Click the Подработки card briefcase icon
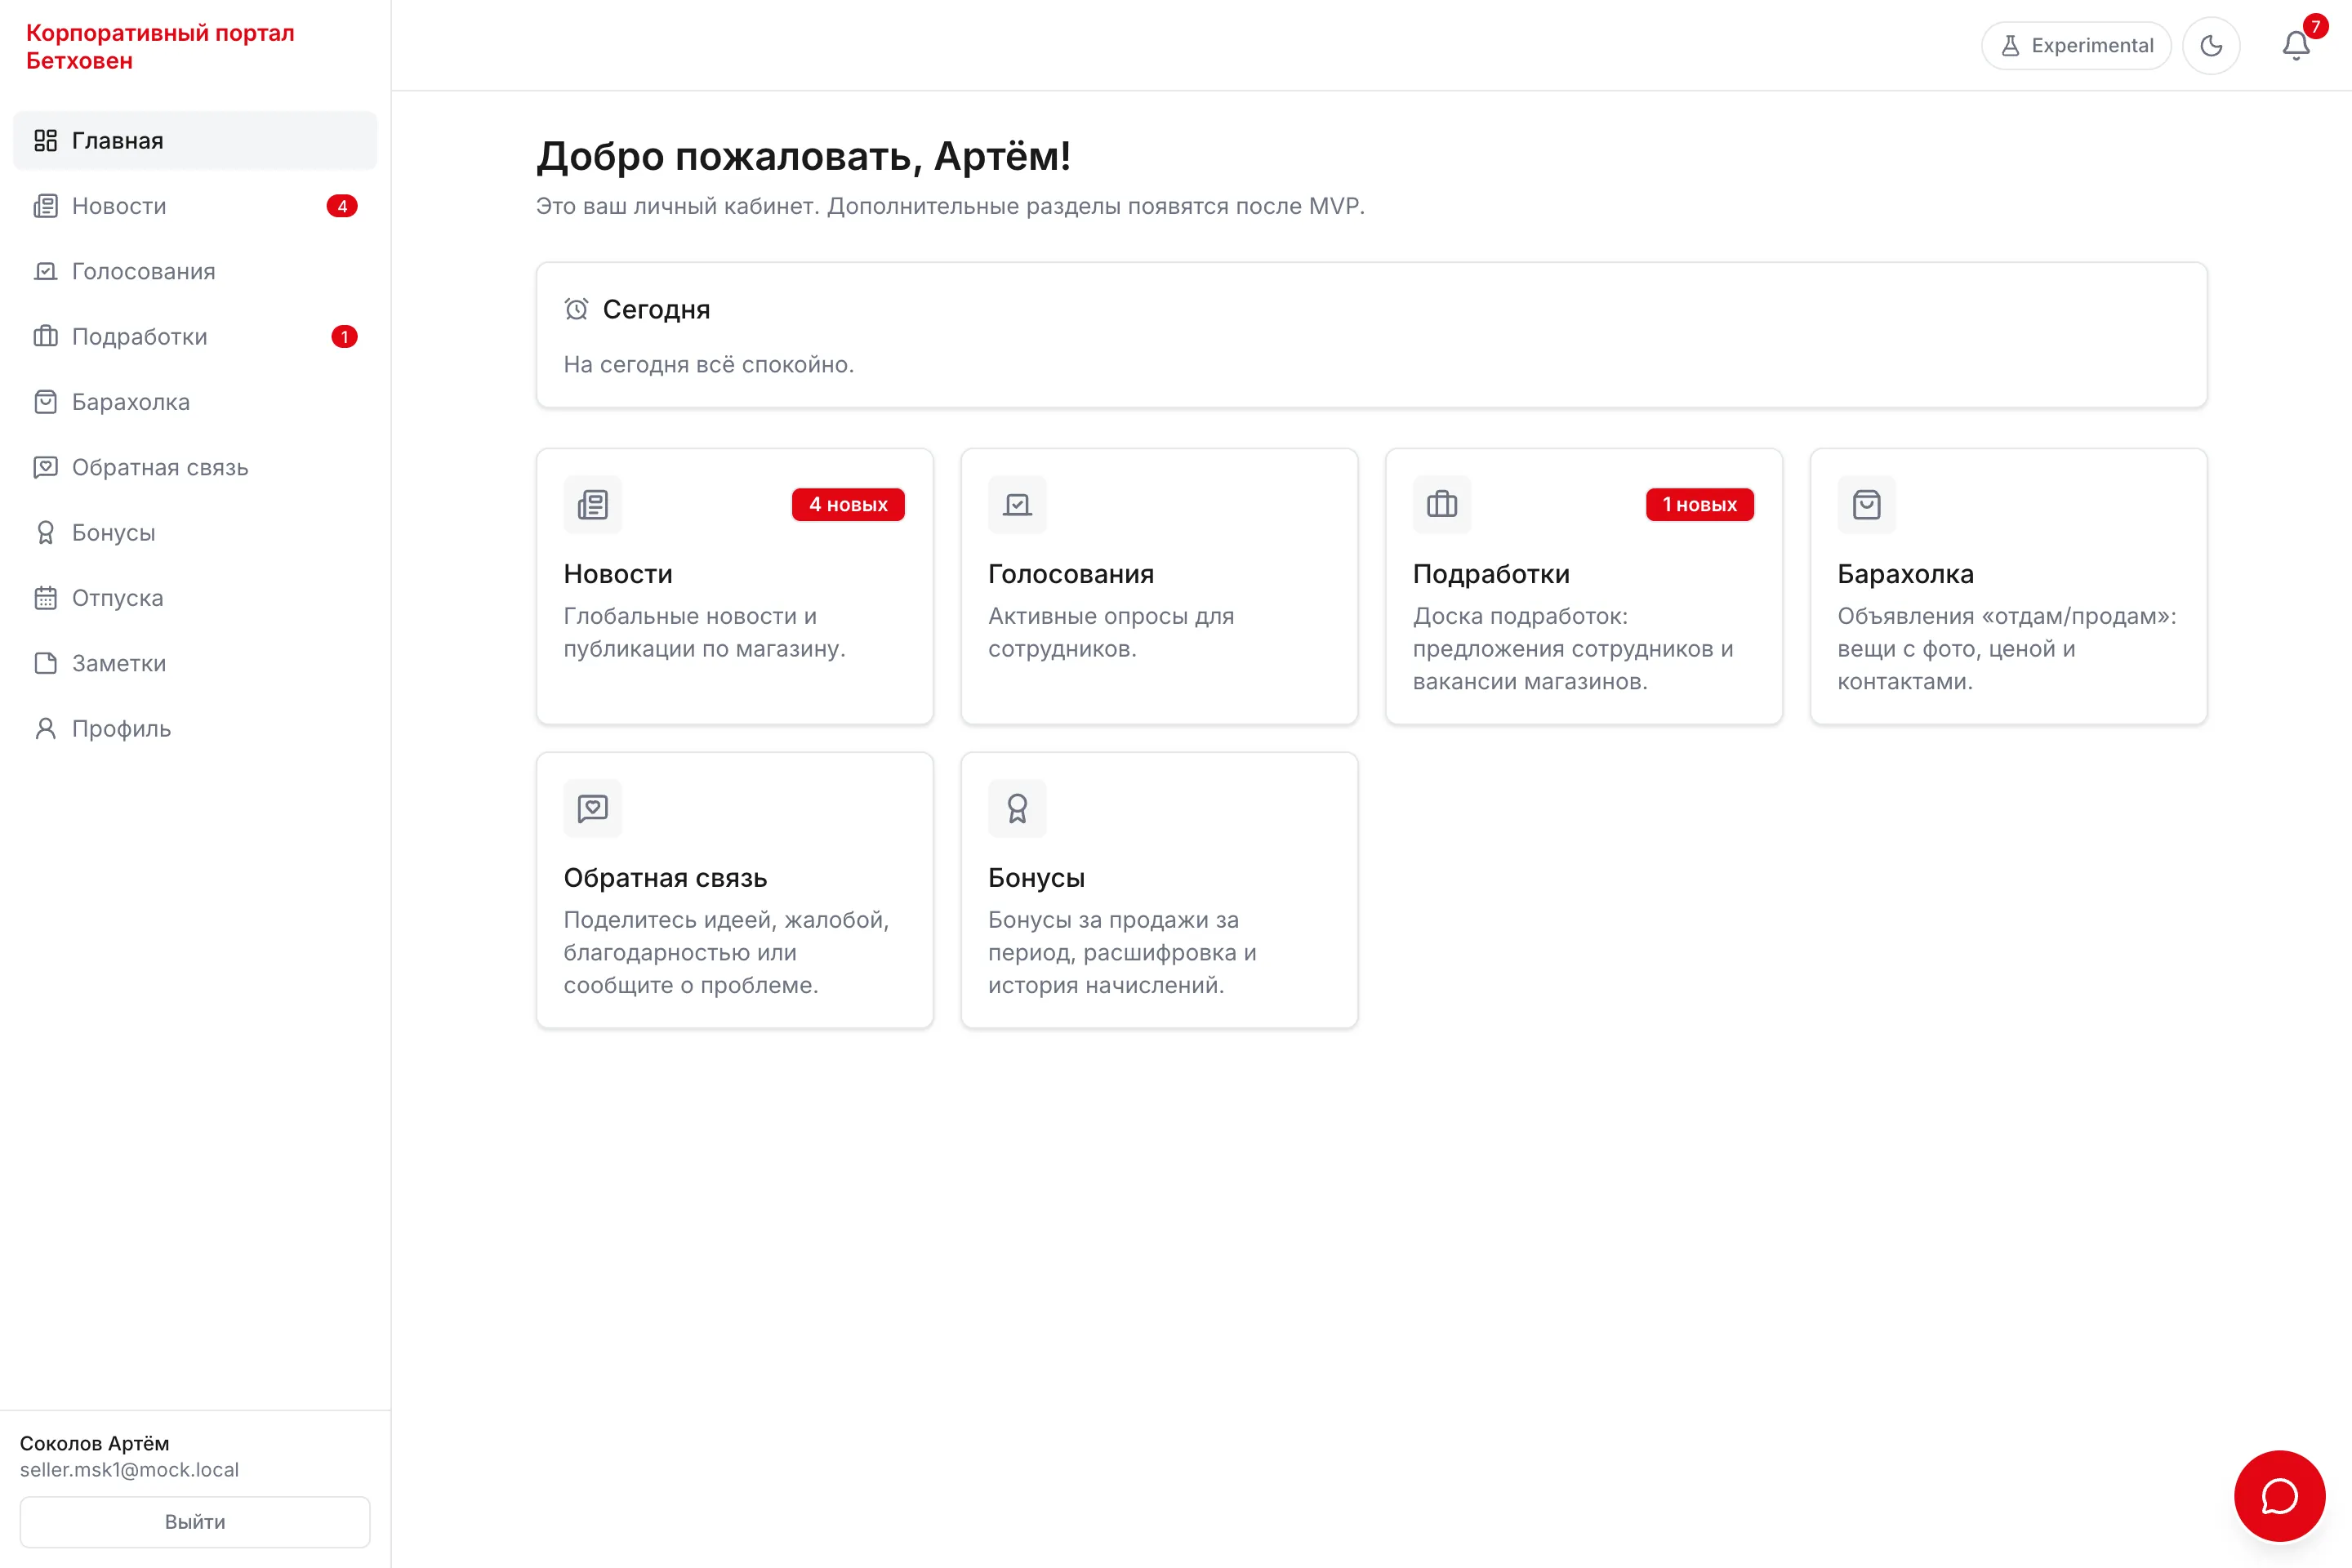Screen dimensions: 2352x1568 [1442, 505]
